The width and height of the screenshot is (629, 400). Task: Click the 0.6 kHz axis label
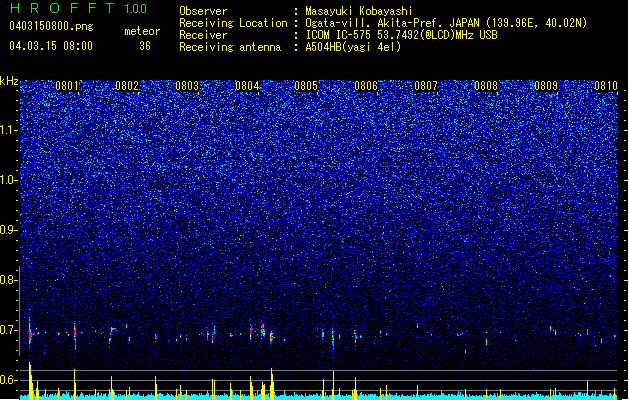click(x=8, y=380)
